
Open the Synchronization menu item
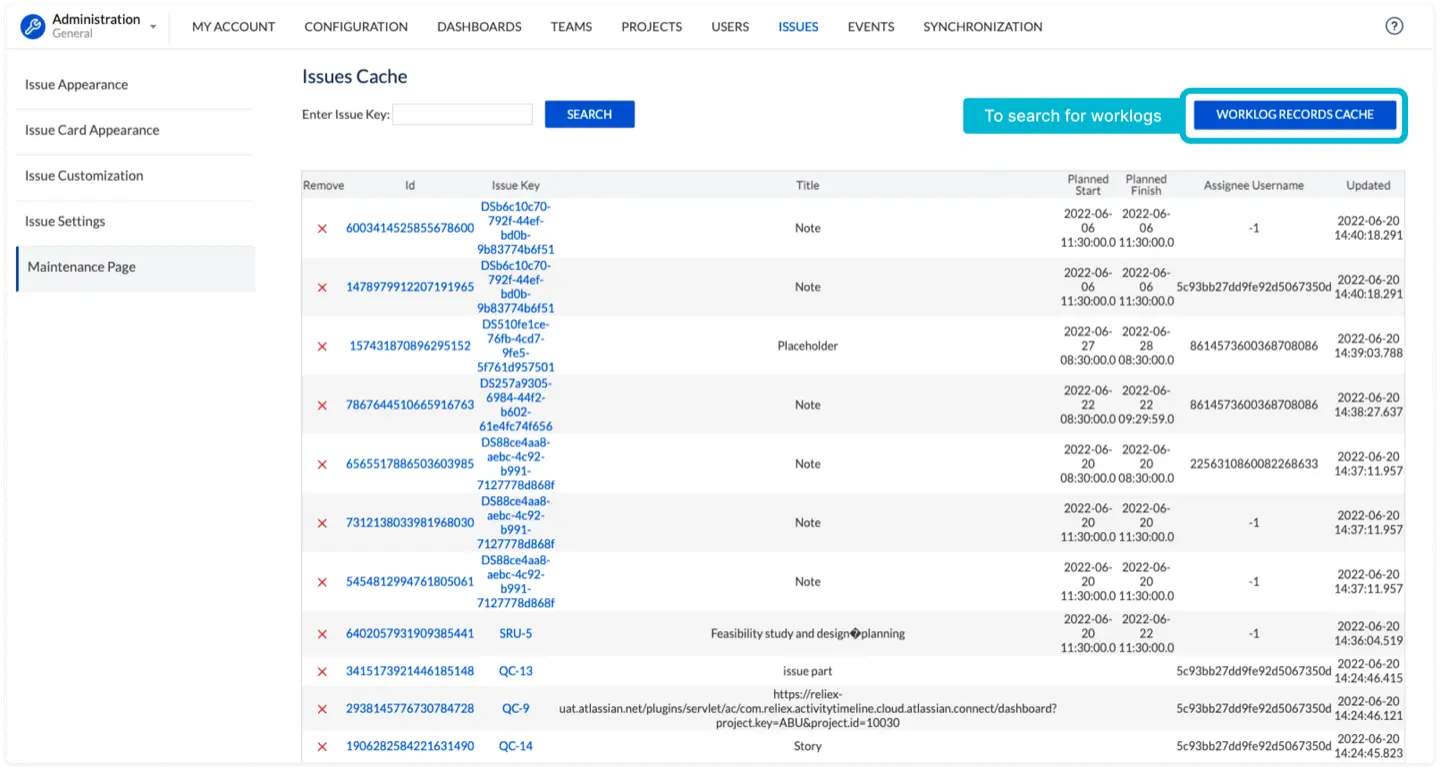982,27
